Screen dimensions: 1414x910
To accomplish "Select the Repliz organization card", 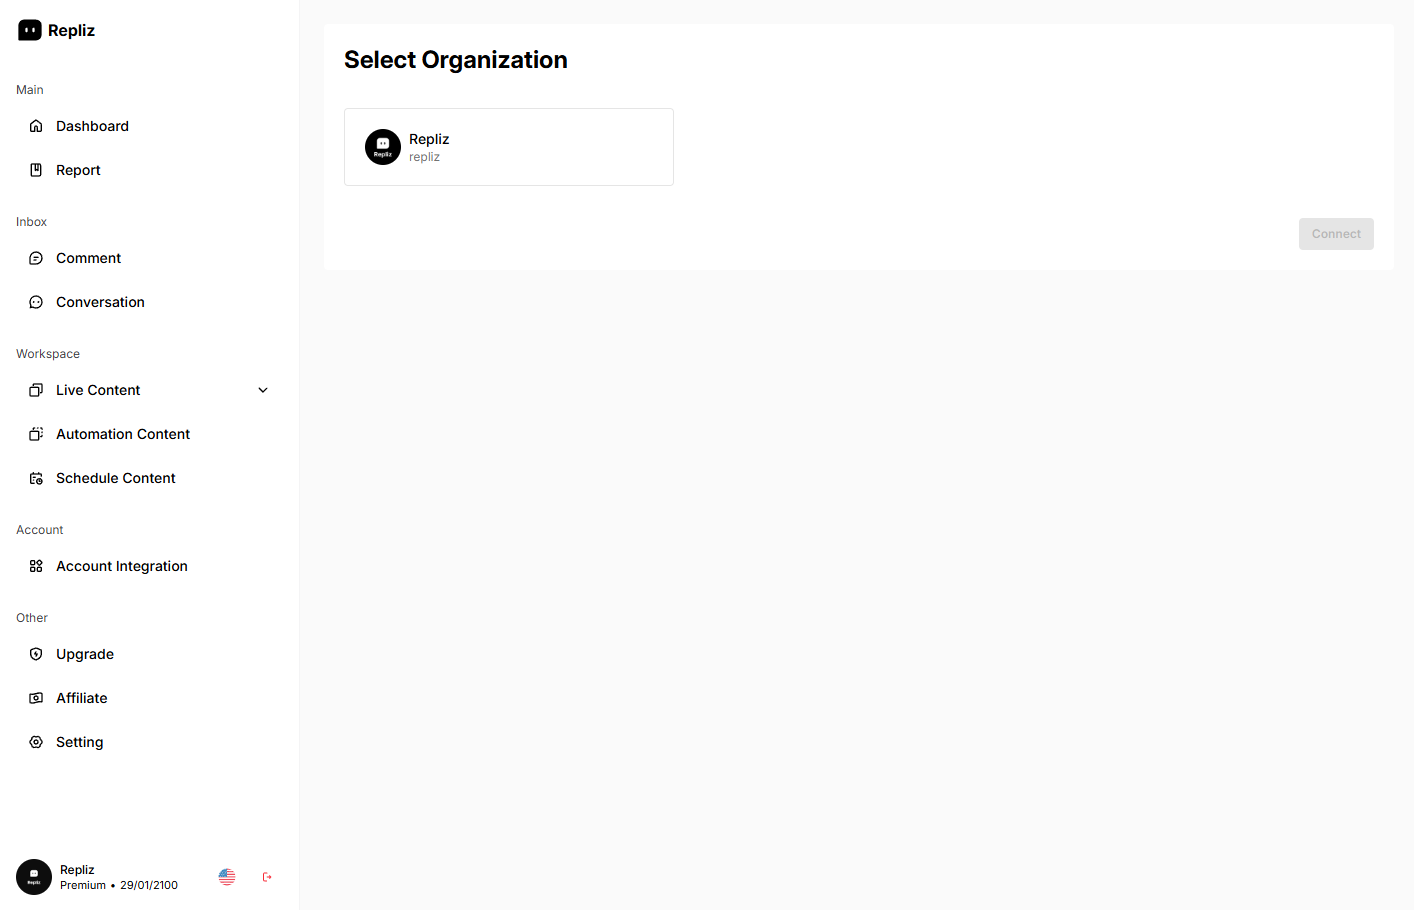I will click(508, 147).
